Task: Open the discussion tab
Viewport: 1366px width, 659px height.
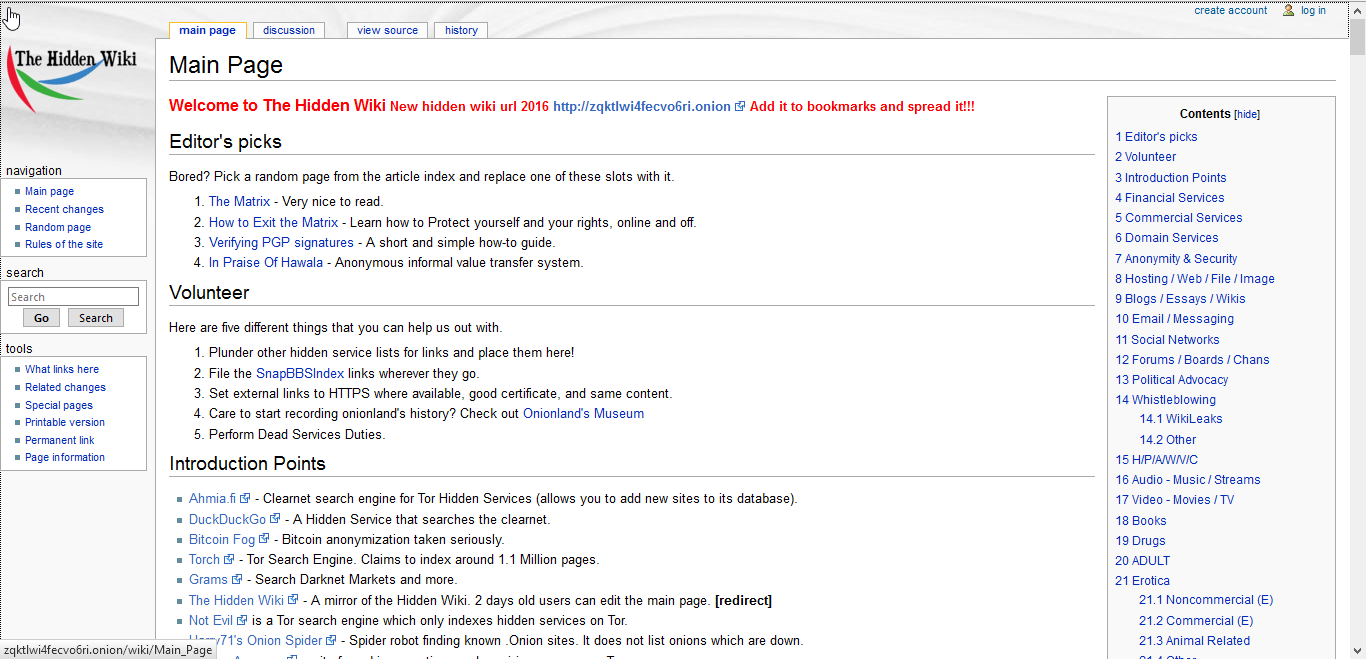Action: (x=289, y=30)
